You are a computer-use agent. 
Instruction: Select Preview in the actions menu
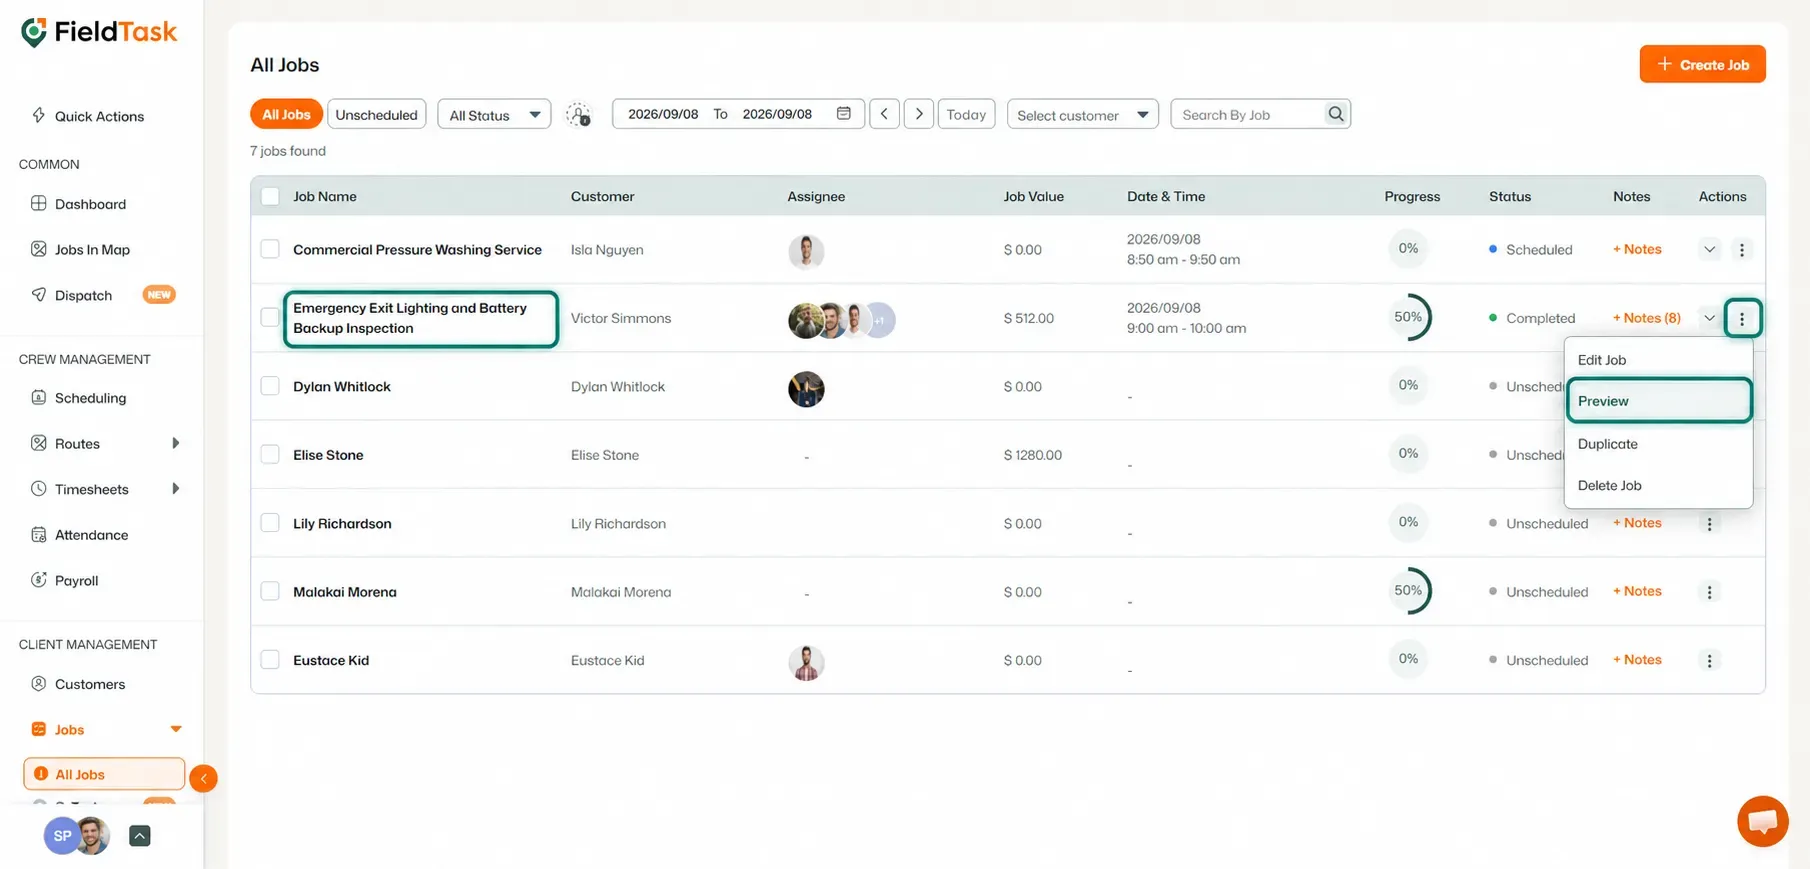click(1659, 401)
